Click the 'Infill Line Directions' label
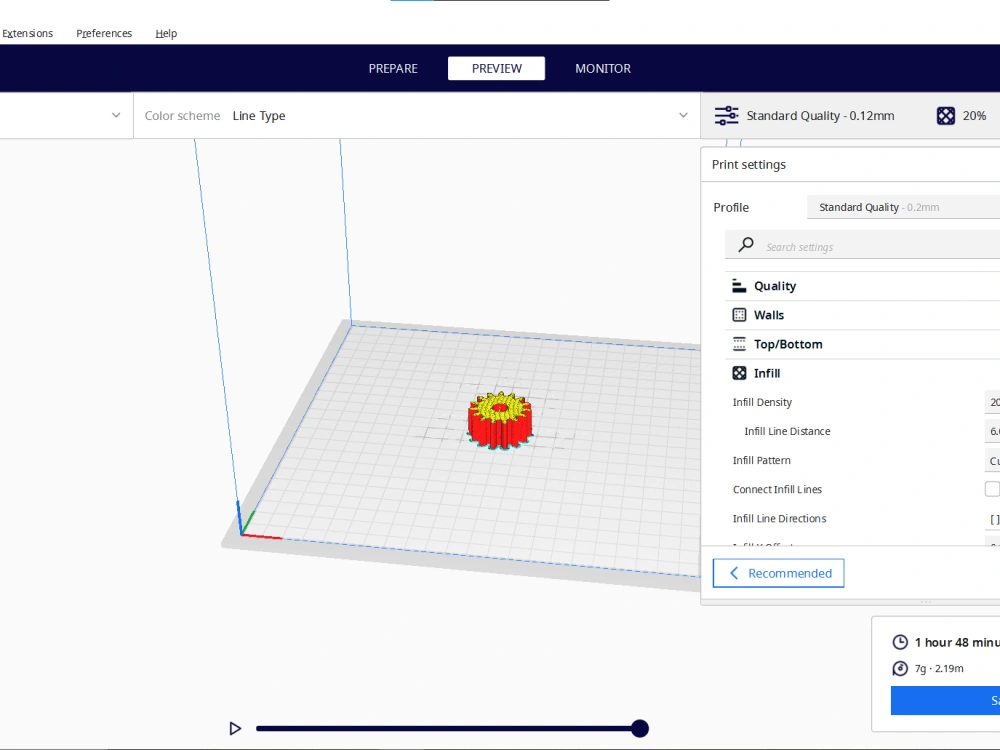Screen dimensions: 1000x750 779,518
